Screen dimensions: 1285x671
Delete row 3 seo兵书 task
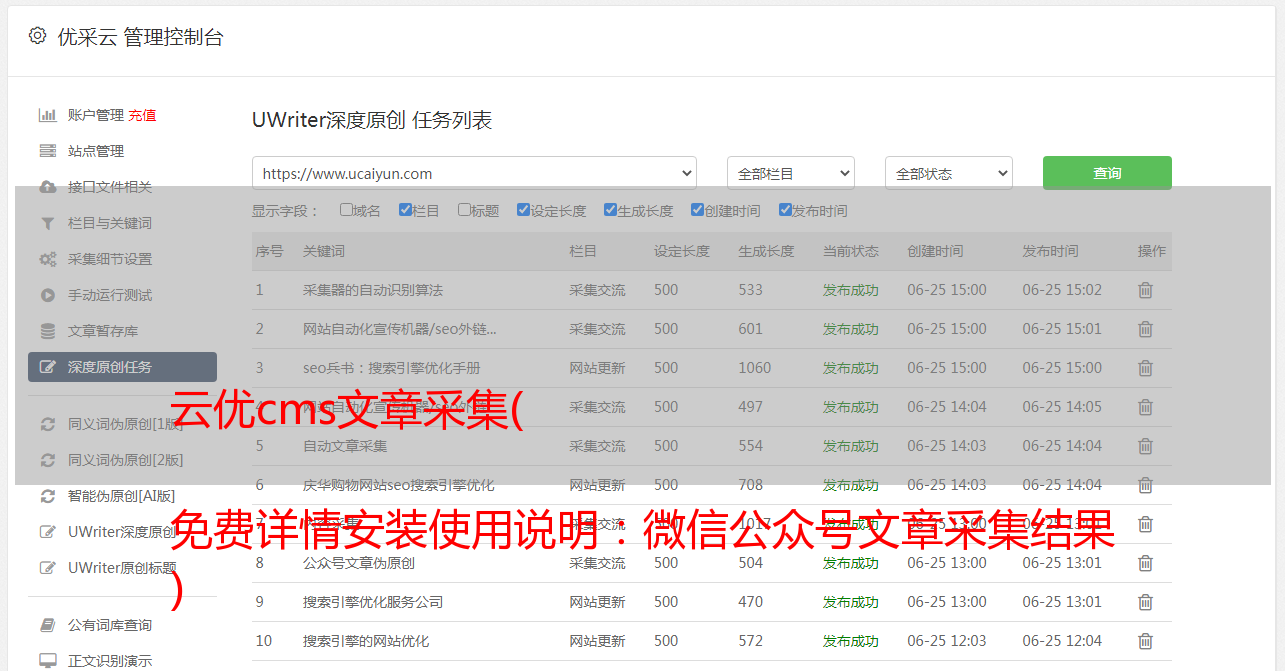click(1146, 368)
